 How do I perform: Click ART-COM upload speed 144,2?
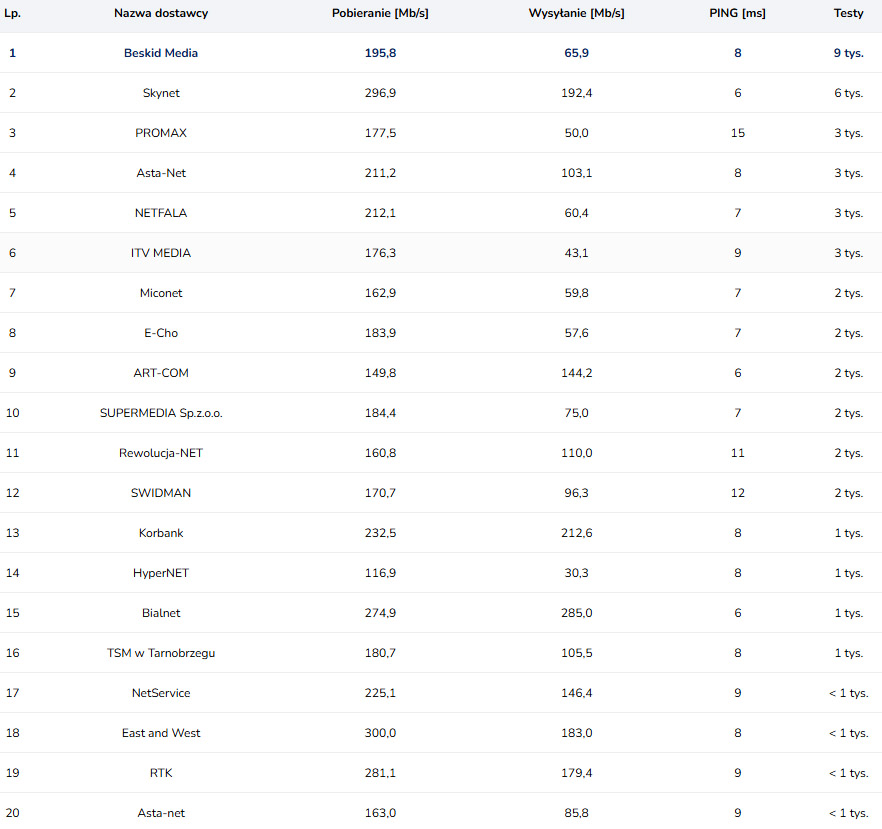point(577,372)
